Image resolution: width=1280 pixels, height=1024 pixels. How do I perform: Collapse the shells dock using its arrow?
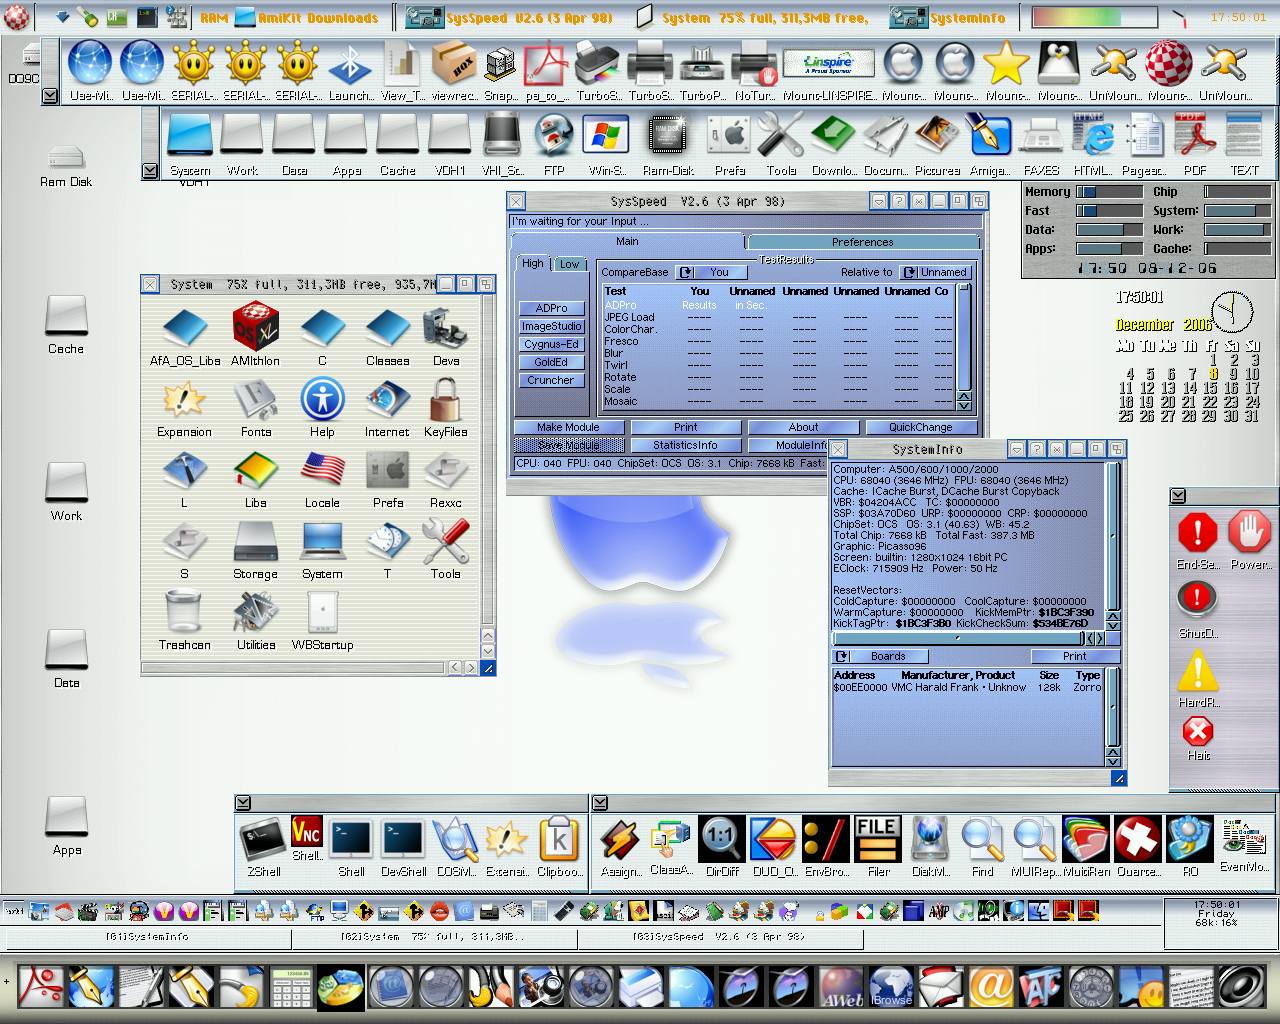coord(243,802)
